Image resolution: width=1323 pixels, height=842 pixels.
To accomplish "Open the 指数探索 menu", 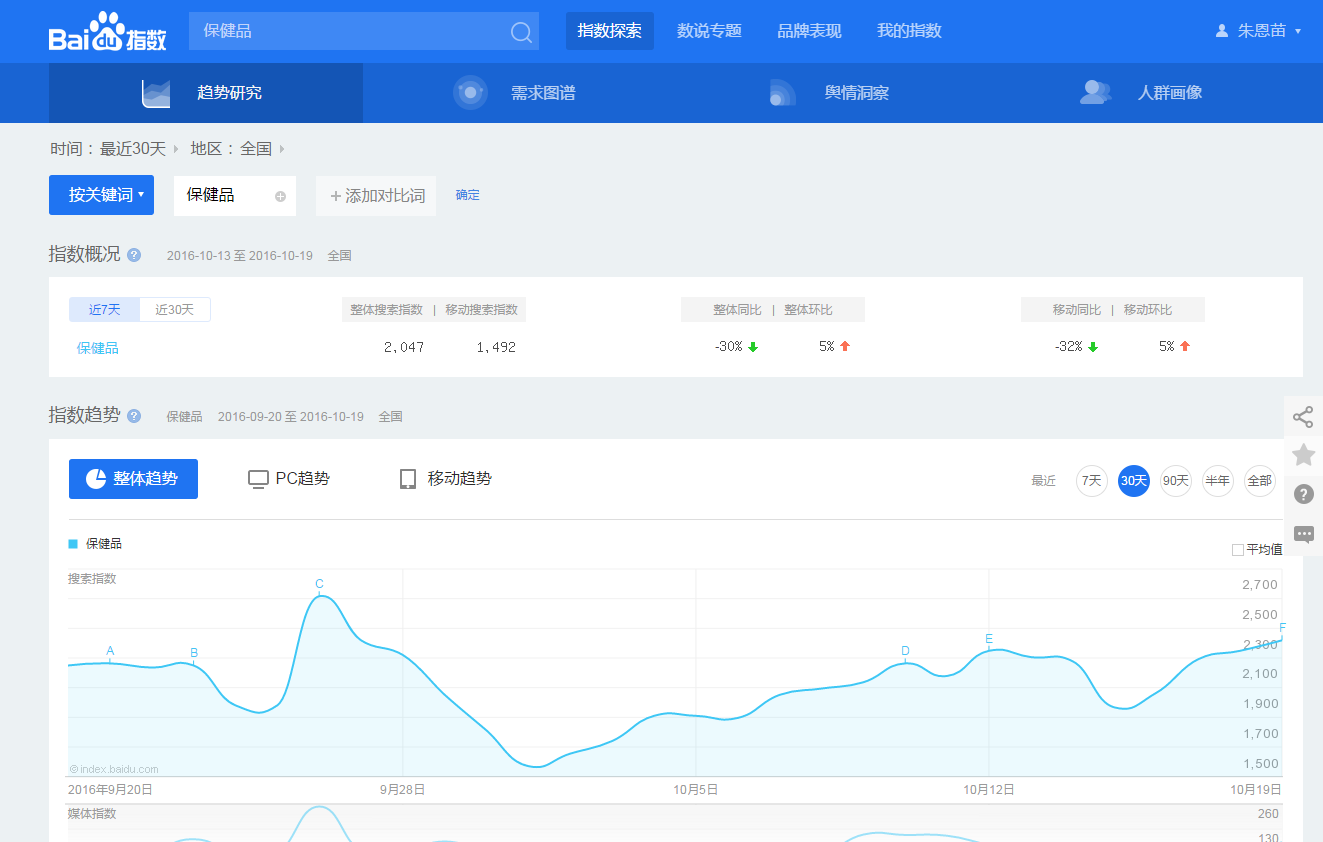I will [610, 31].
